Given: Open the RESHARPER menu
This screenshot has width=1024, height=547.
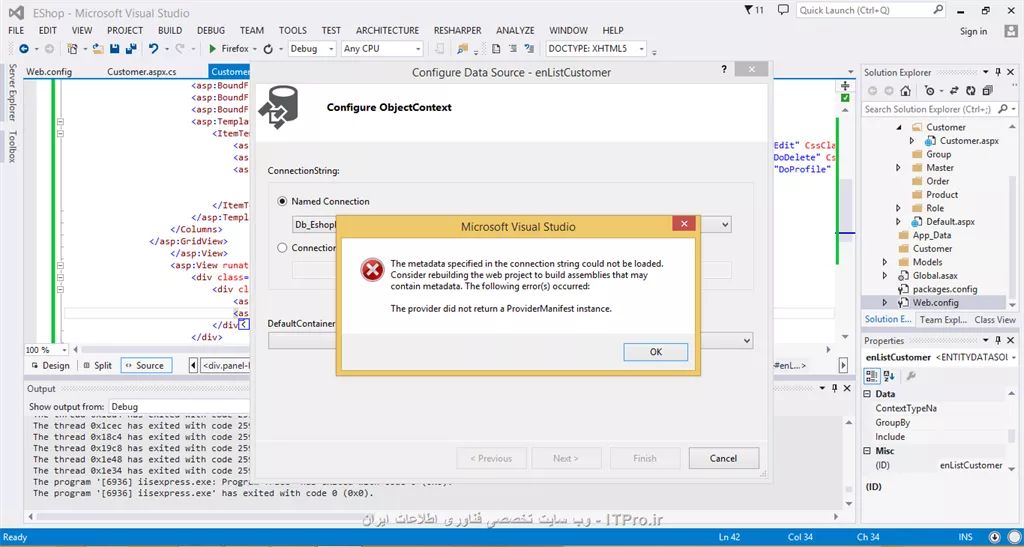Looking at the screenshot, I should click(458, 31).
